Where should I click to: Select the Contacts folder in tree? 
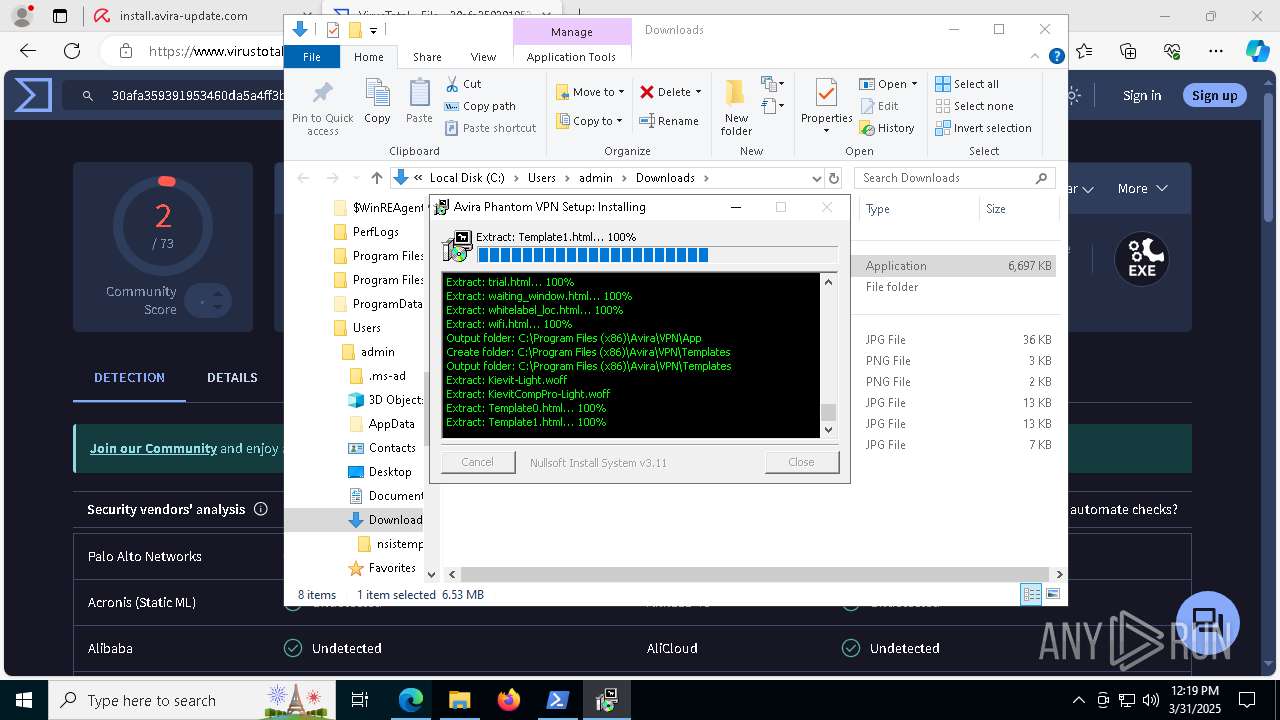[x=392, y=448]
